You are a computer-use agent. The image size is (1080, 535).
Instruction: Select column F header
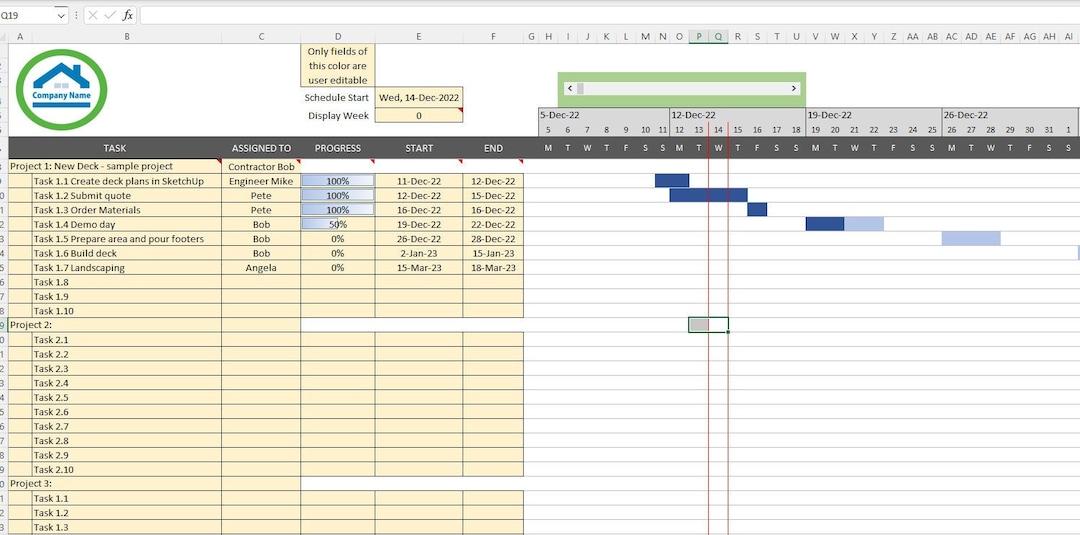click(493, 37)
